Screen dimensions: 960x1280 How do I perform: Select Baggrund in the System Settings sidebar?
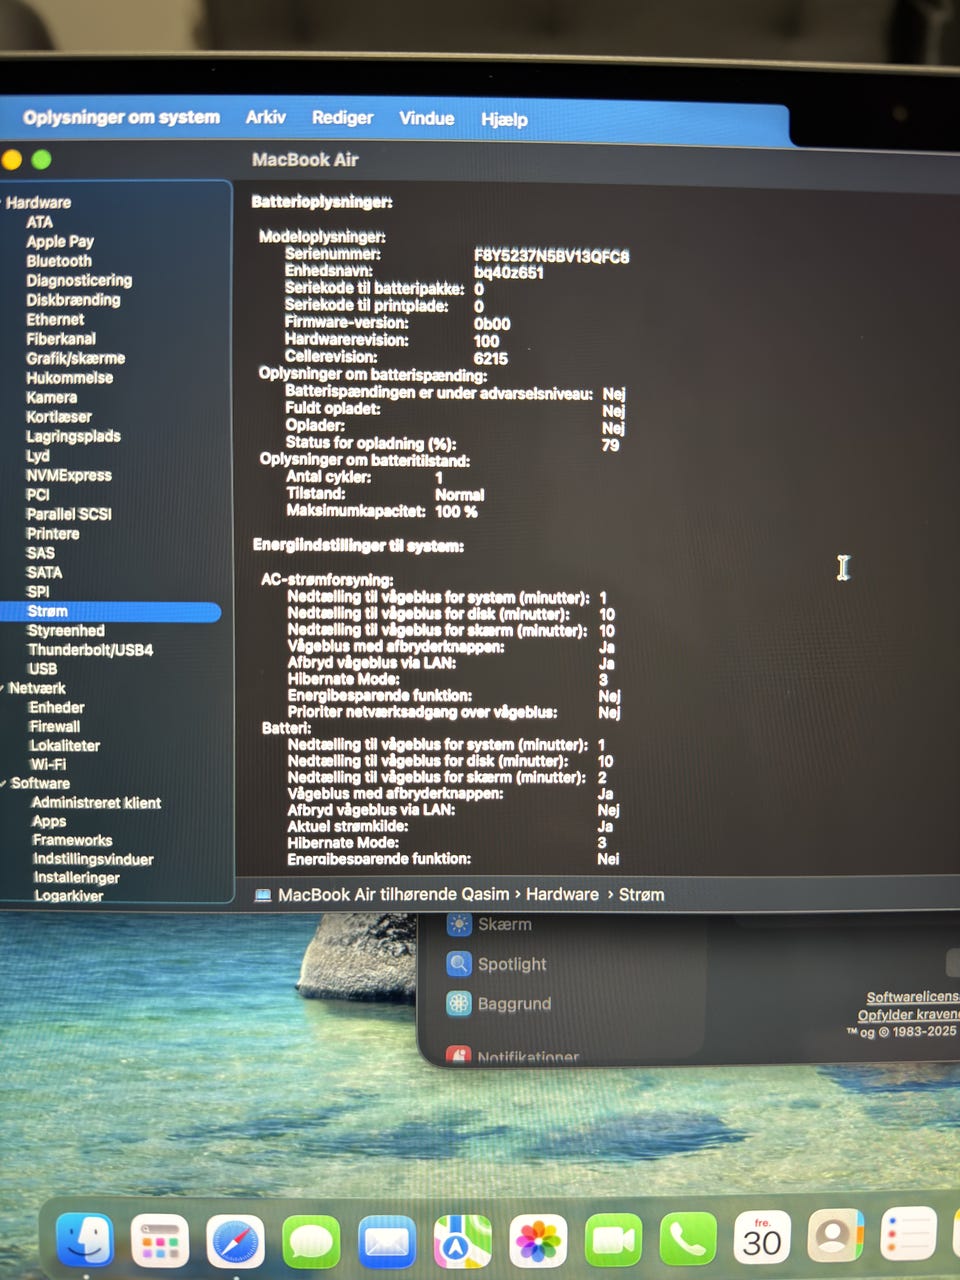click(x=514, y=1003)
